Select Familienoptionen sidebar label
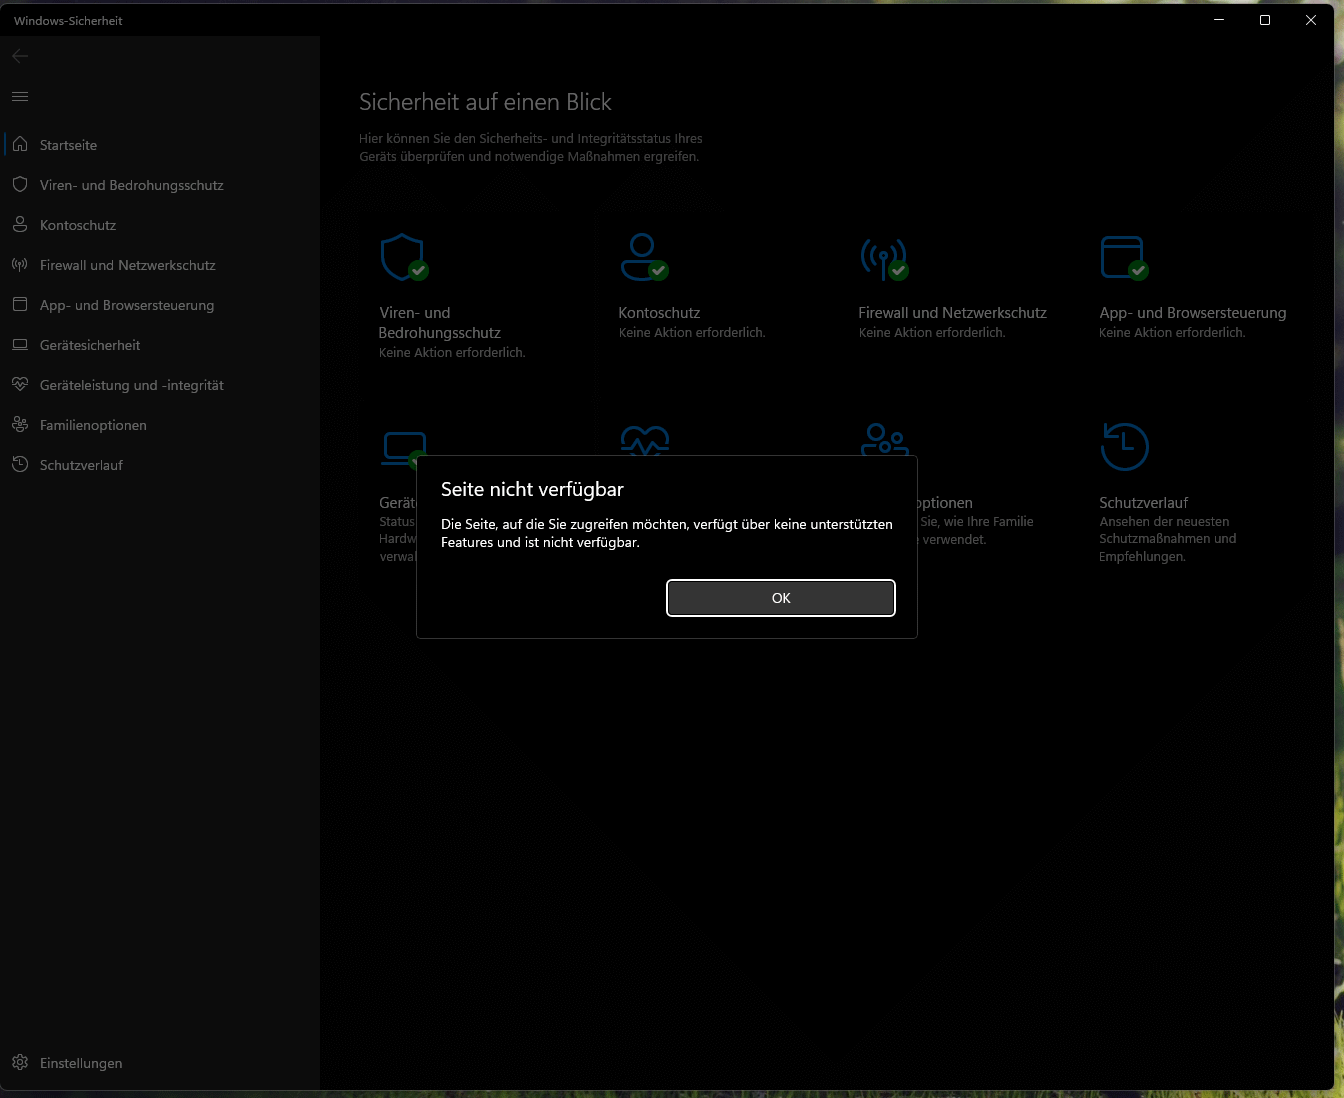Viewport: 1344px width, 1098px height. coord(93,425)
